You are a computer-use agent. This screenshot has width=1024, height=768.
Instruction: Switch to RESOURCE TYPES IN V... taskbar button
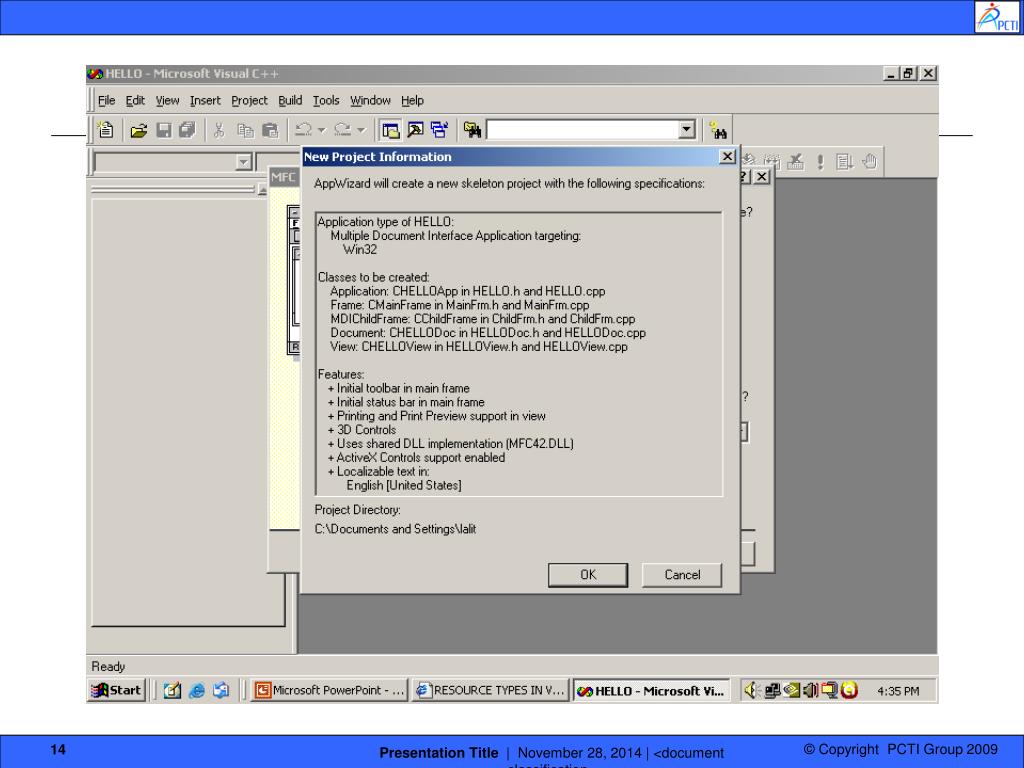[x=491, y=690]
